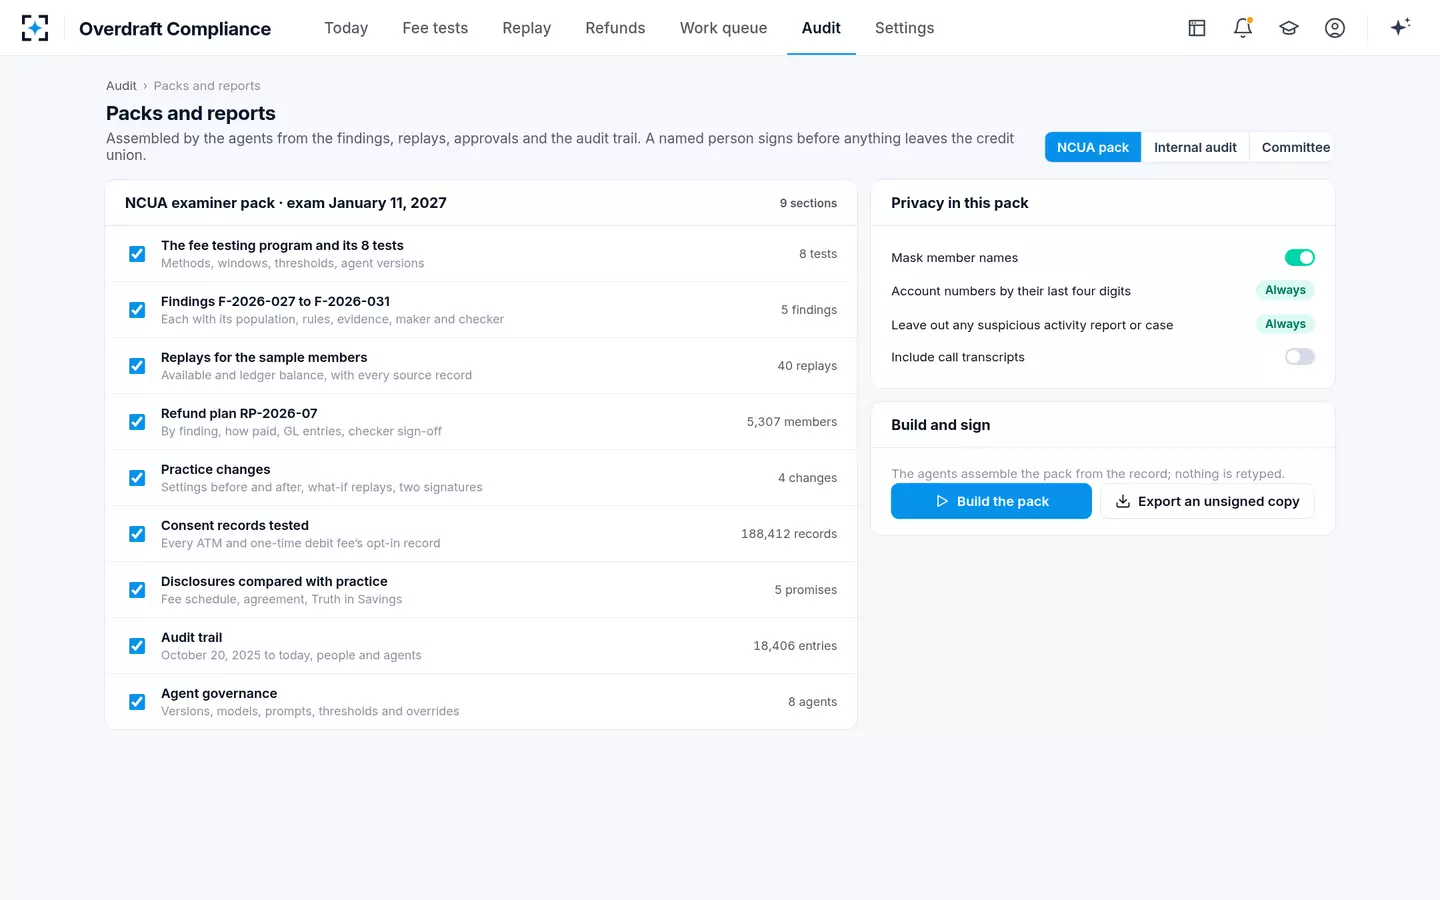Switch to the Replay tab
The width and height of the screenshot is (1440, 900).
pyautogui.click(x=527, y=28)
